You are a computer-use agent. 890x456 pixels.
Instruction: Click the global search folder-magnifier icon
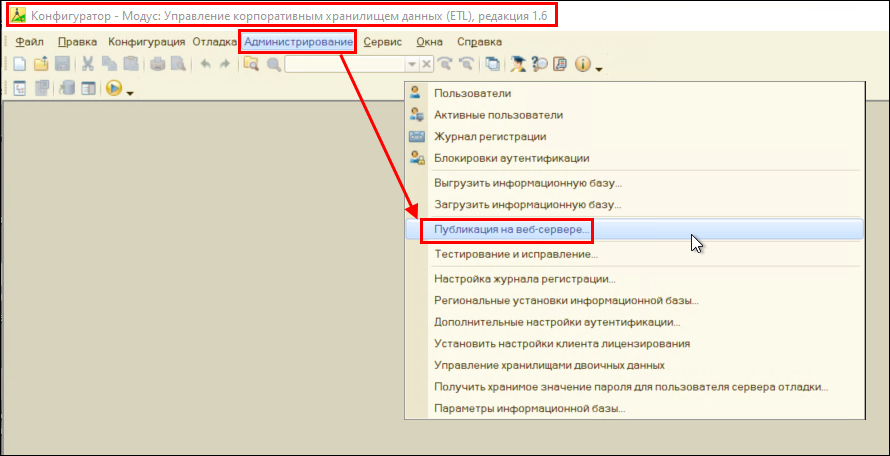(251, 64)
